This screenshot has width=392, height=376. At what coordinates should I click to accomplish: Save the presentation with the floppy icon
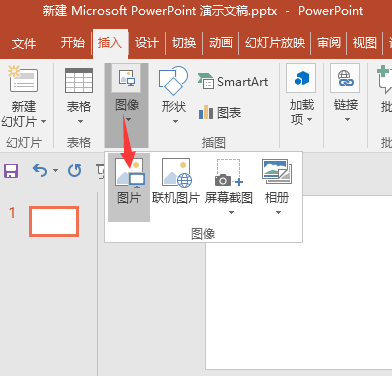[11, 171]
